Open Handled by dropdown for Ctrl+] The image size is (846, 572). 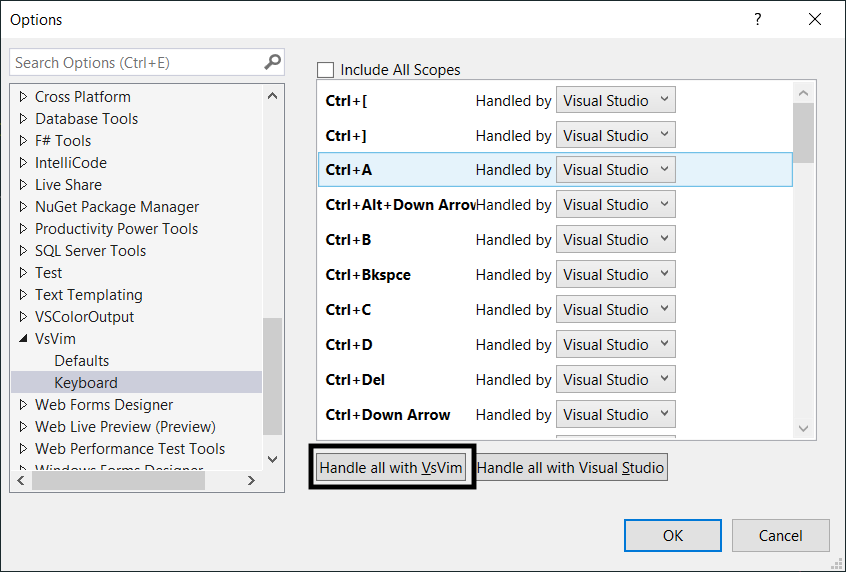616,135
